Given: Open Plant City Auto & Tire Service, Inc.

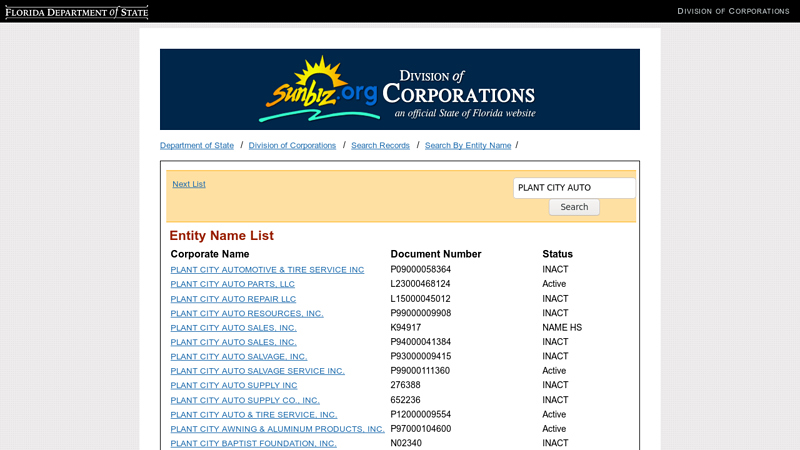Looking at the screenshot, I should click(x=254, y=415).
